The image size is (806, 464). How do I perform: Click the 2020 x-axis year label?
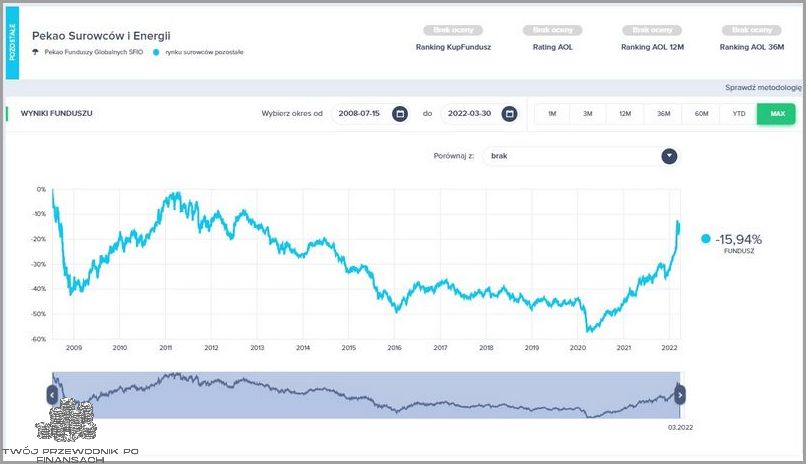[578, 348]
